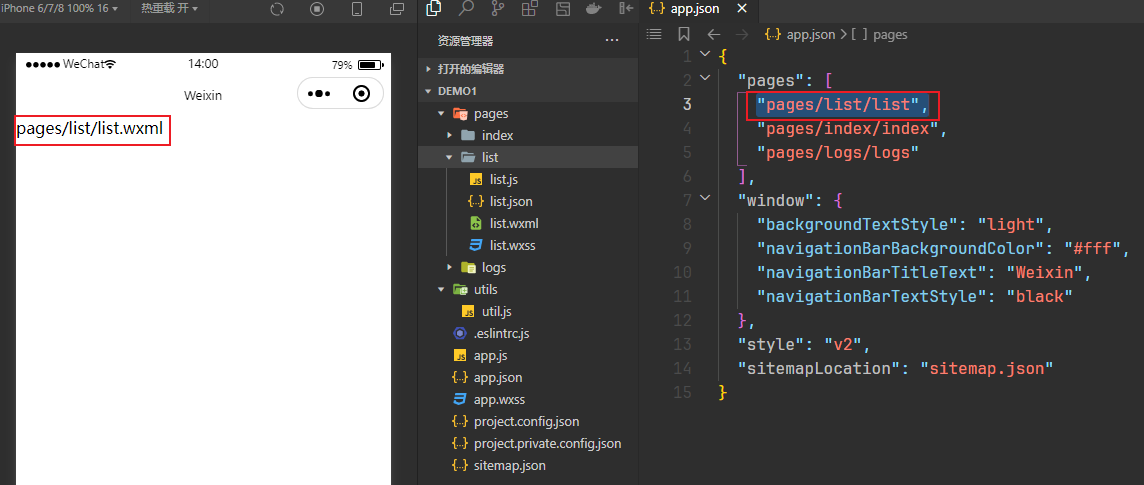Click the Docker whale icon
The height and width of the screenshot is (485, 1144).
tap(595, 9)
